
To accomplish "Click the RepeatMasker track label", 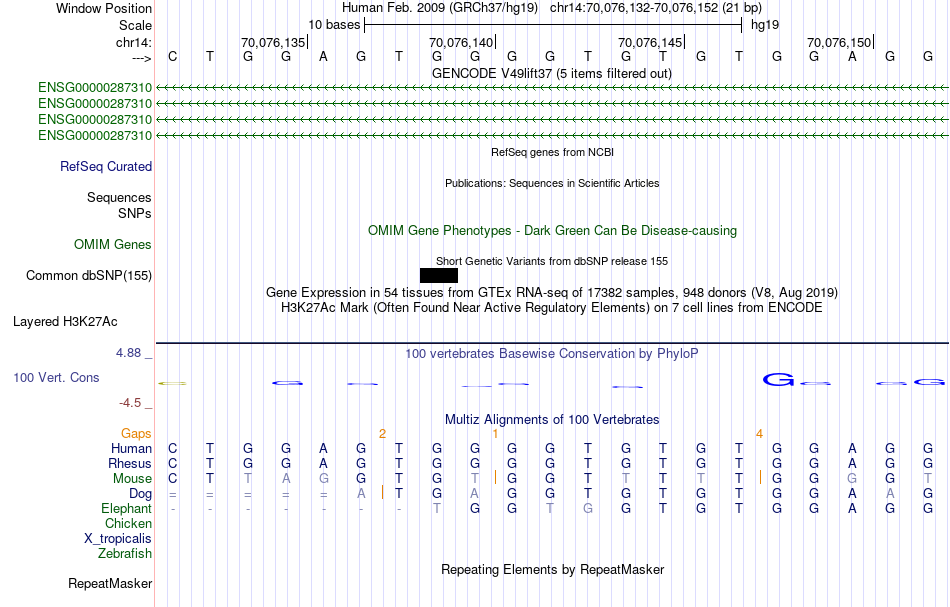I will pyautogui.click(x=110, y=583).
